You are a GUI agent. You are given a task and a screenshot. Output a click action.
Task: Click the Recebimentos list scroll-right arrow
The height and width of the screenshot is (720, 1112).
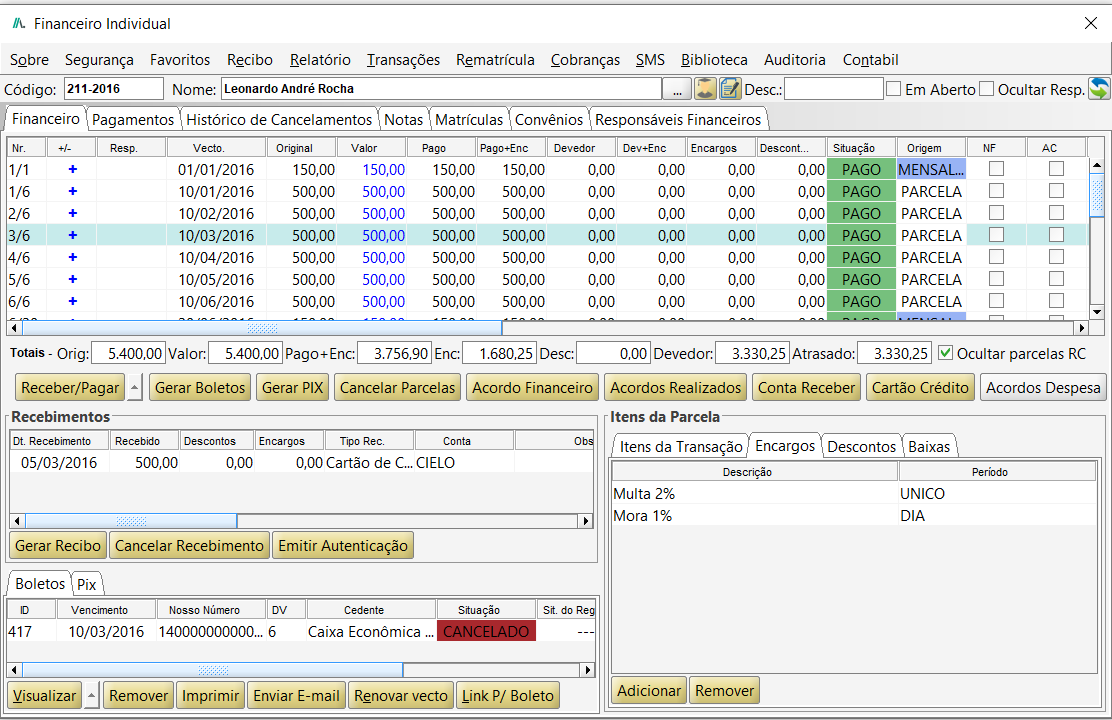click(586, 521)
